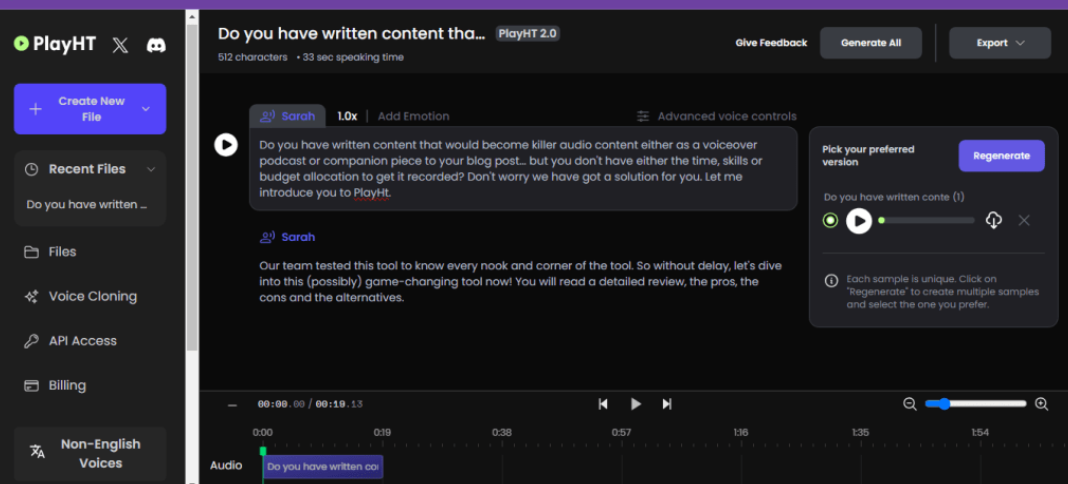
Task: Collapse the Recent Files chevron
Action: click(x=151, y=169)
